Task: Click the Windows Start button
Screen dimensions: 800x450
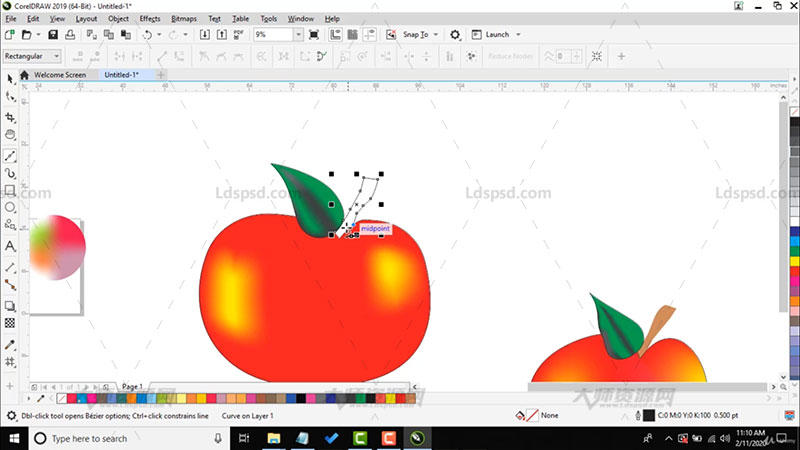Action: click(x=14, y=438)
